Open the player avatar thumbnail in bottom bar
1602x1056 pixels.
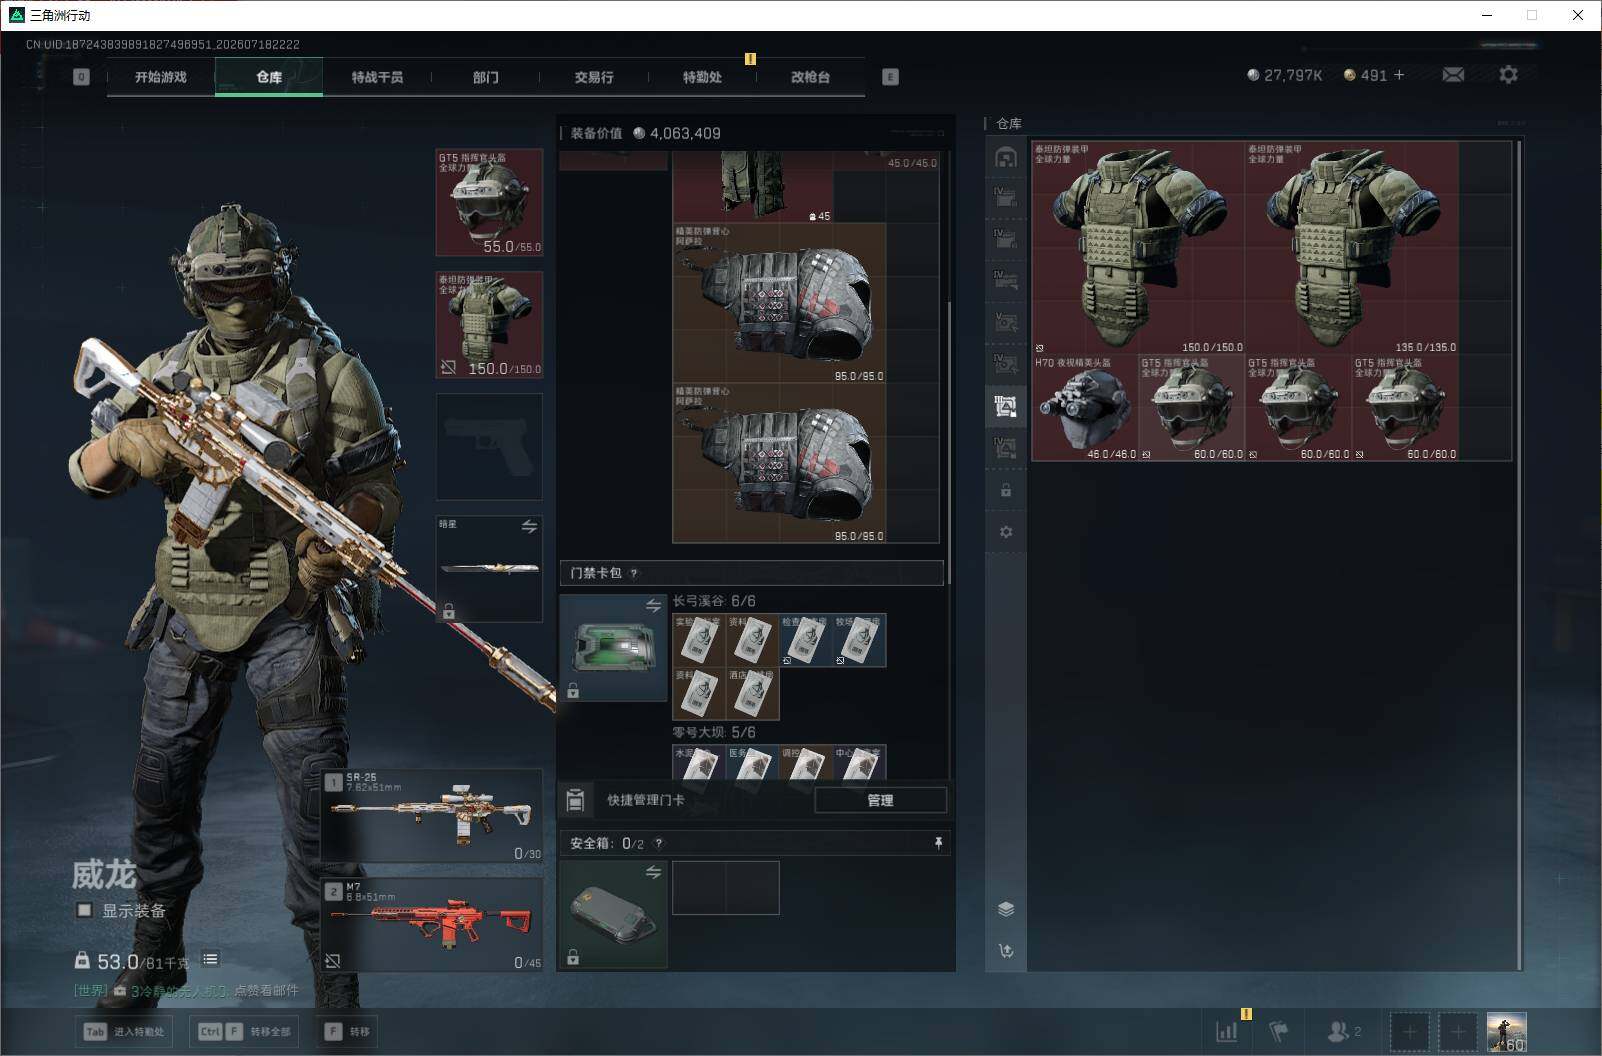(x=1507, y=1032)
